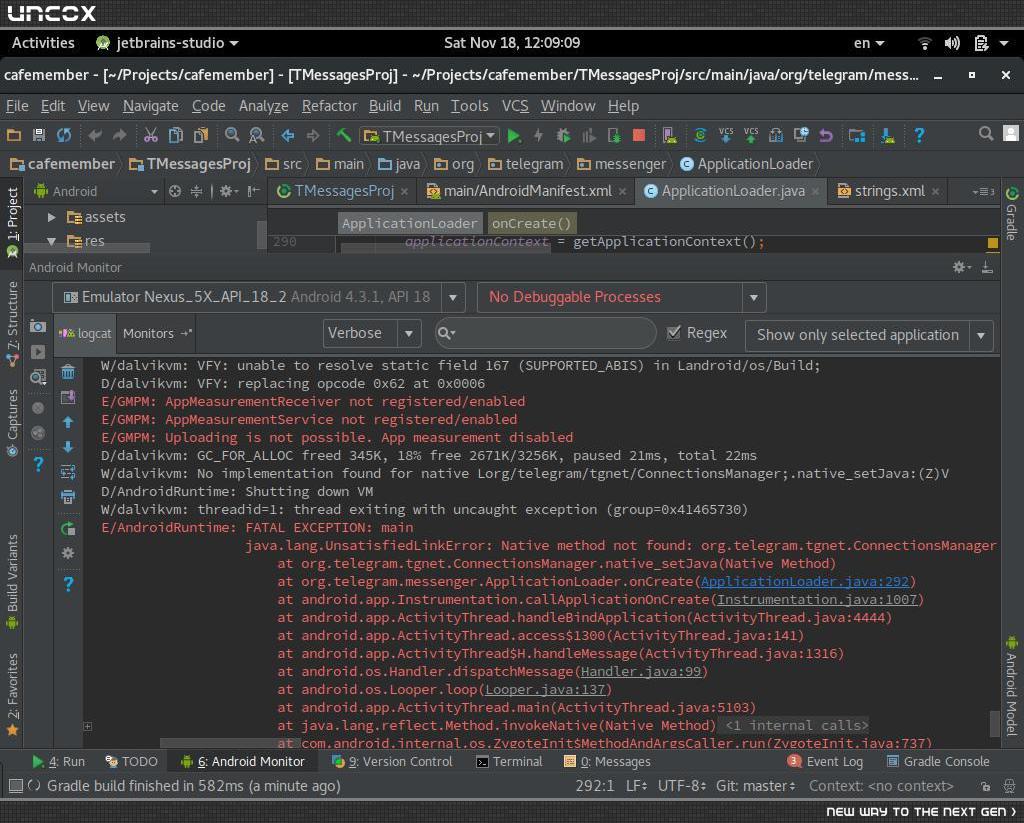This screenshot has height=823, width=1024.
Task: Collapse the res folder in tree
Action: coord(52,241)
